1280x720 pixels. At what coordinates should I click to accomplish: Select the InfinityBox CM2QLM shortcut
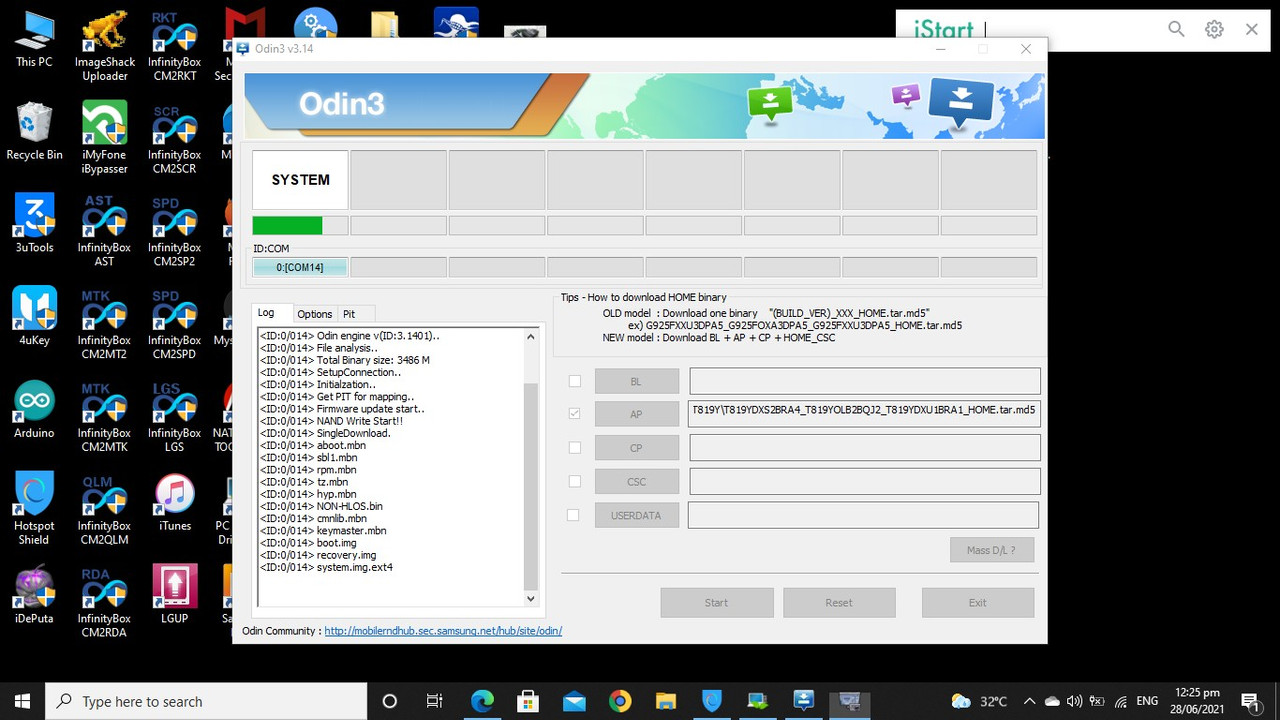click(105, 510)
